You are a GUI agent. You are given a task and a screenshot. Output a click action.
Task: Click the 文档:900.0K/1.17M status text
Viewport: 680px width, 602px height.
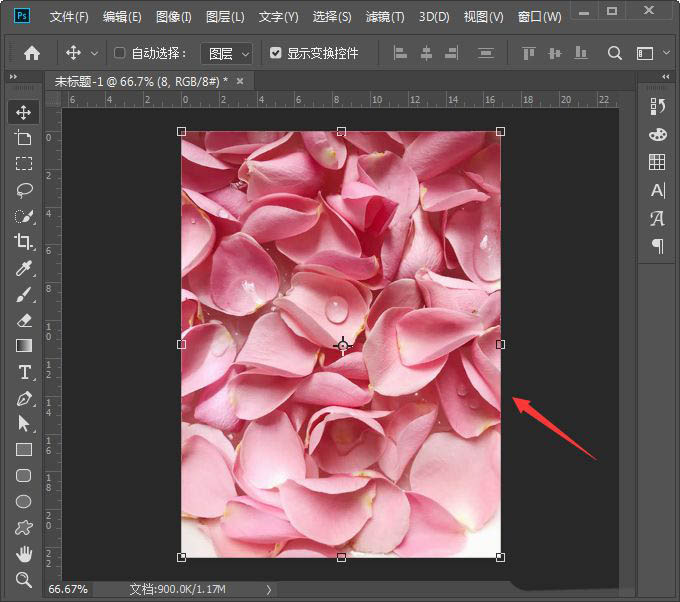tap(177, 589)
